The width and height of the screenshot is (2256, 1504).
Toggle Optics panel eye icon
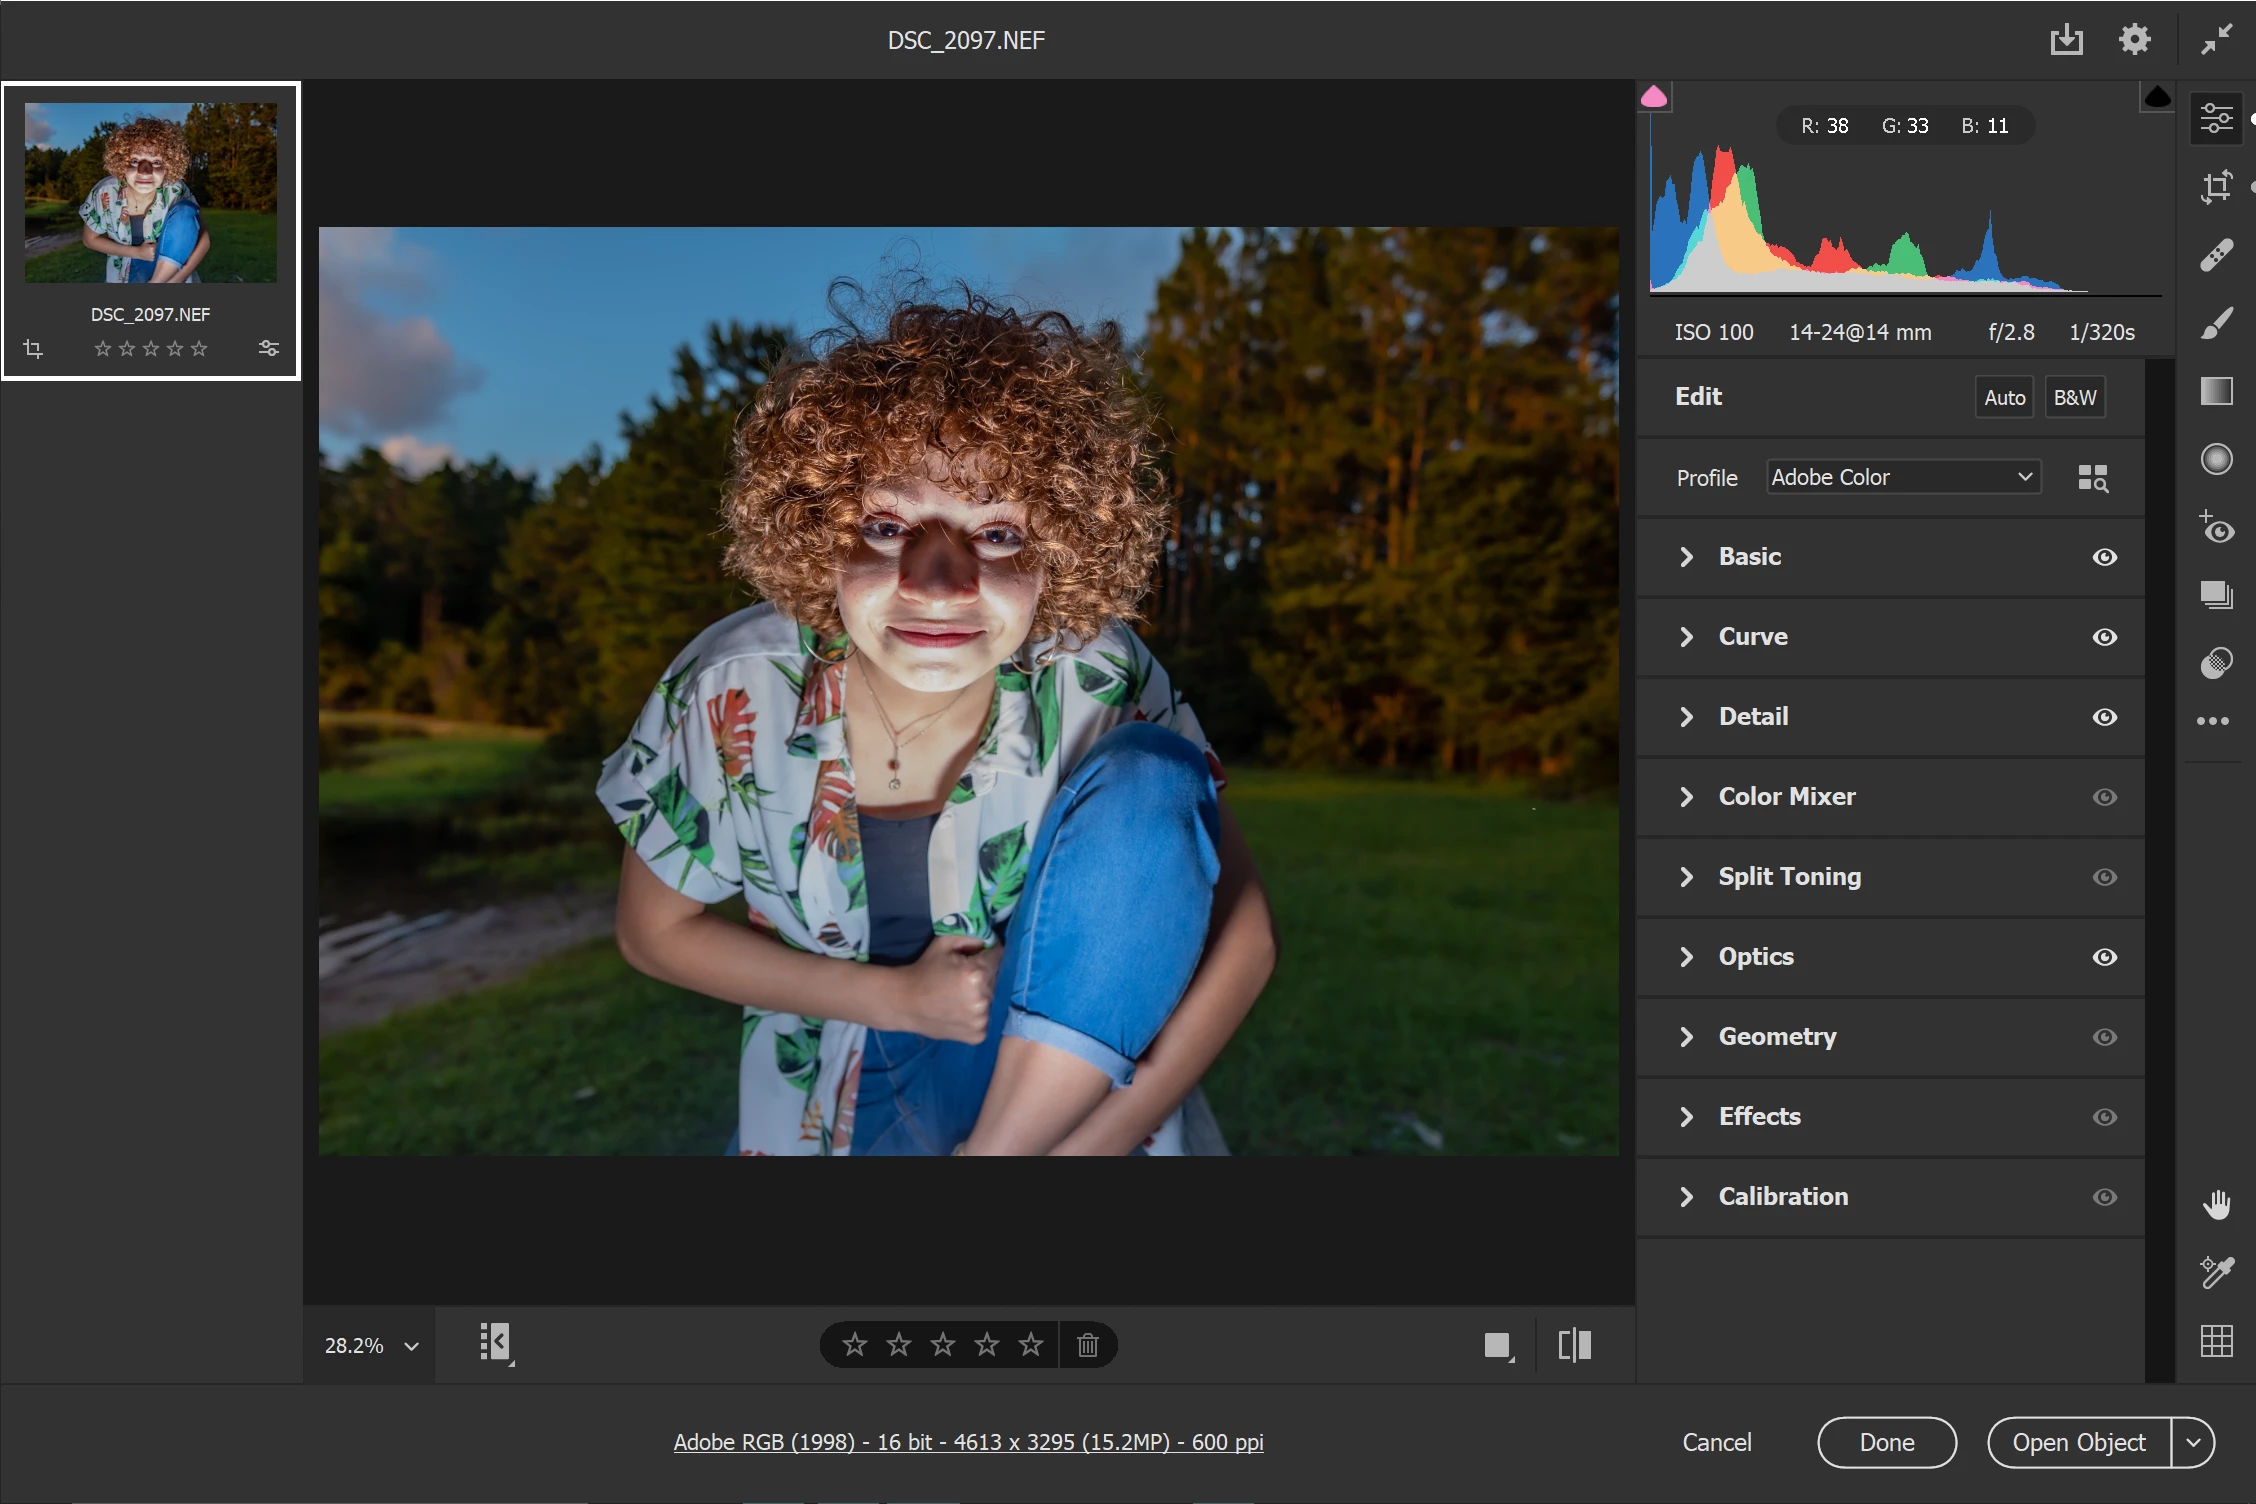pos(2104,957)
